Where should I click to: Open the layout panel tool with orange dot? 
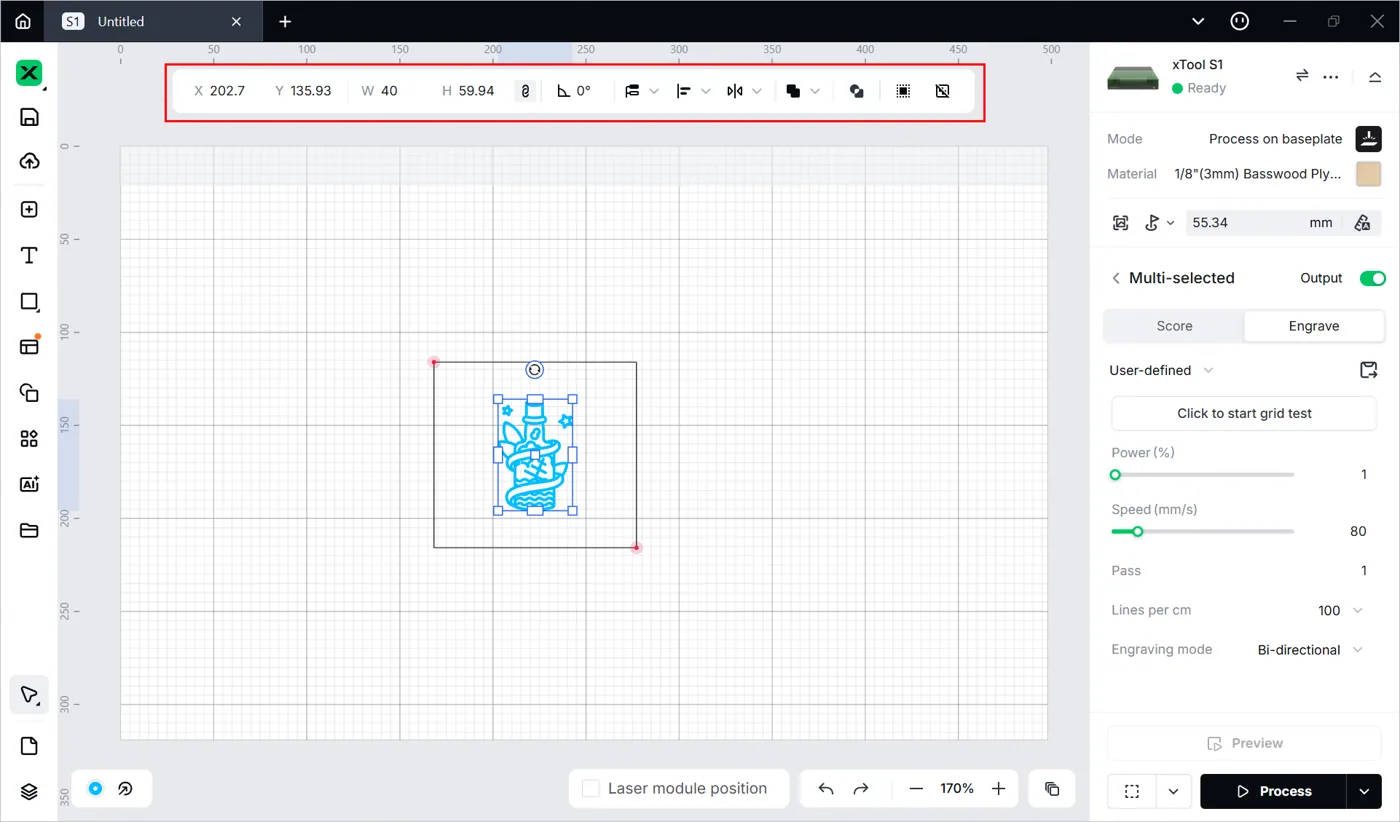coord(29,346)
